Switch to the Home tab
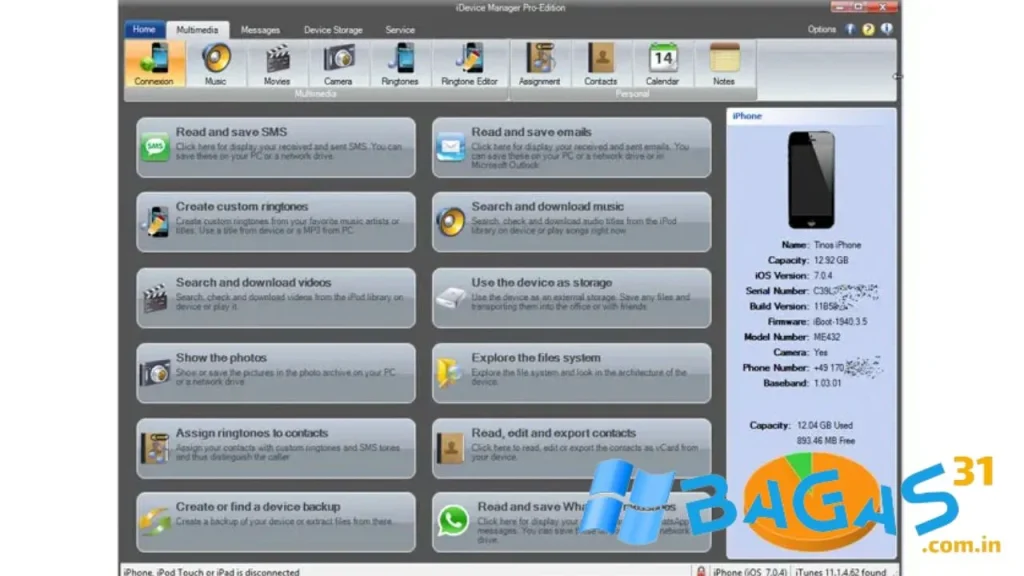 (144, 29)
